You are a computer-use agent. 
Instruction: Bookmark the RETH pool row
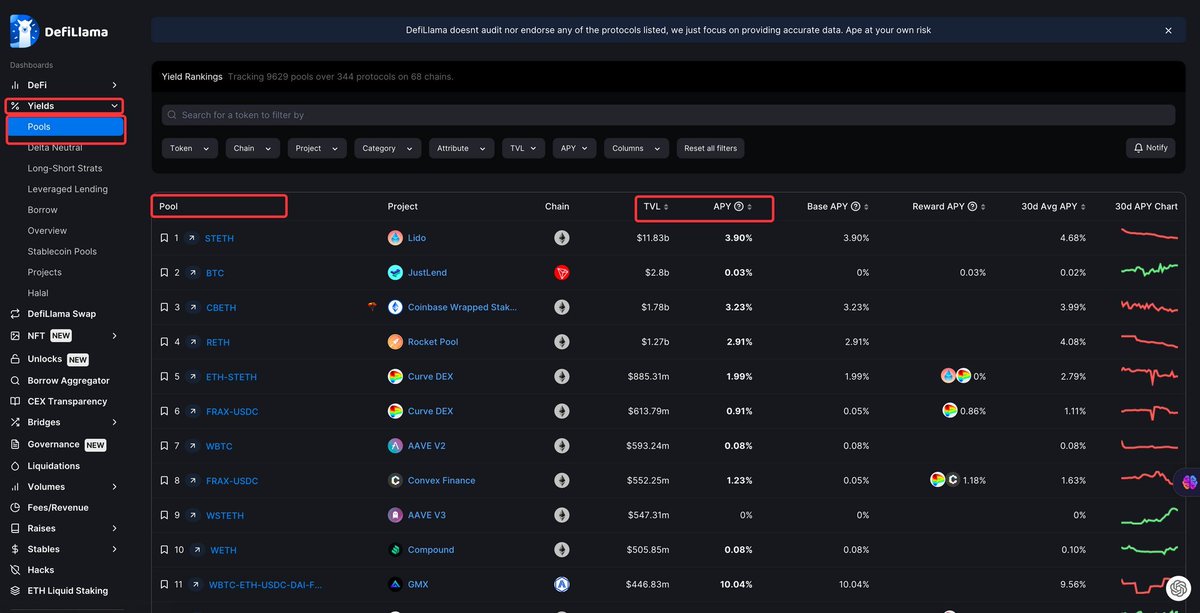(x=164, y=342)
